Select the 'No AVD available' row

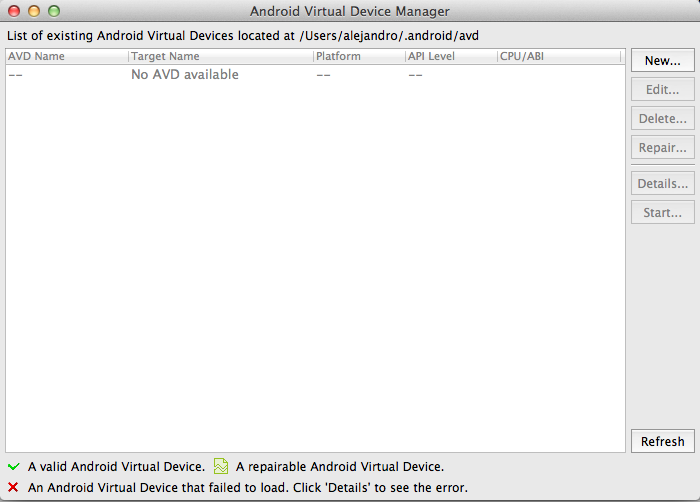pyautogui.click(x=315, y=75)
